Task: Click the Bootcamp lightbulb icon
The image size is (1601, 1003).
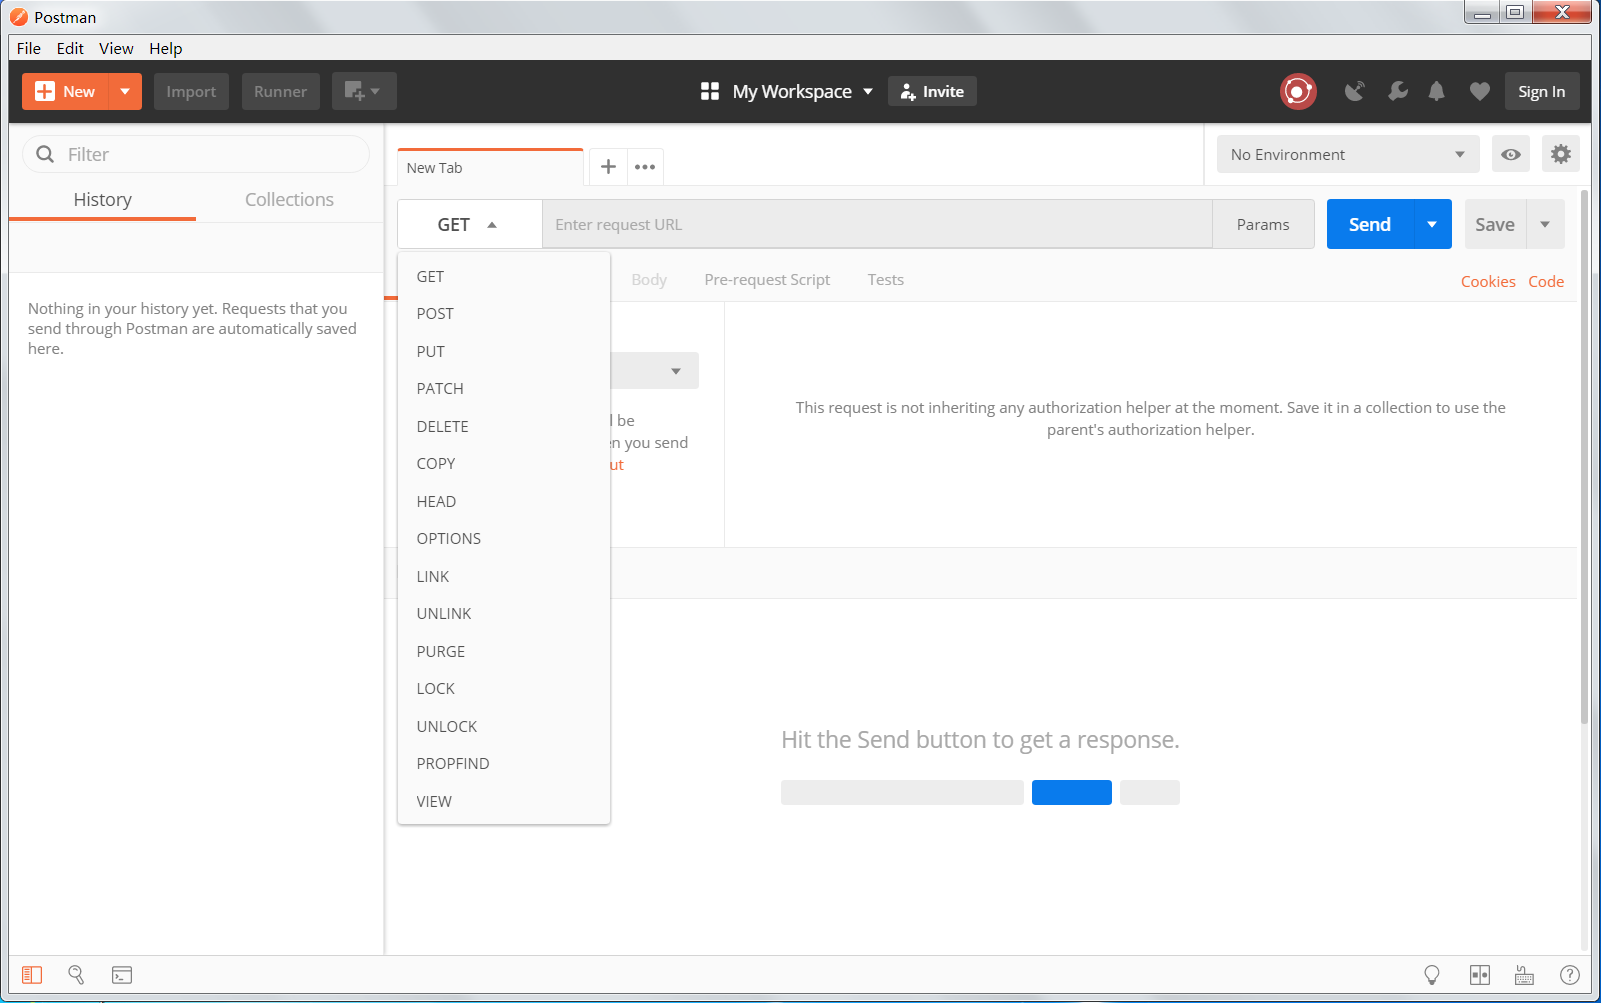Action: pyautogui.click(x=1432, y=975)
